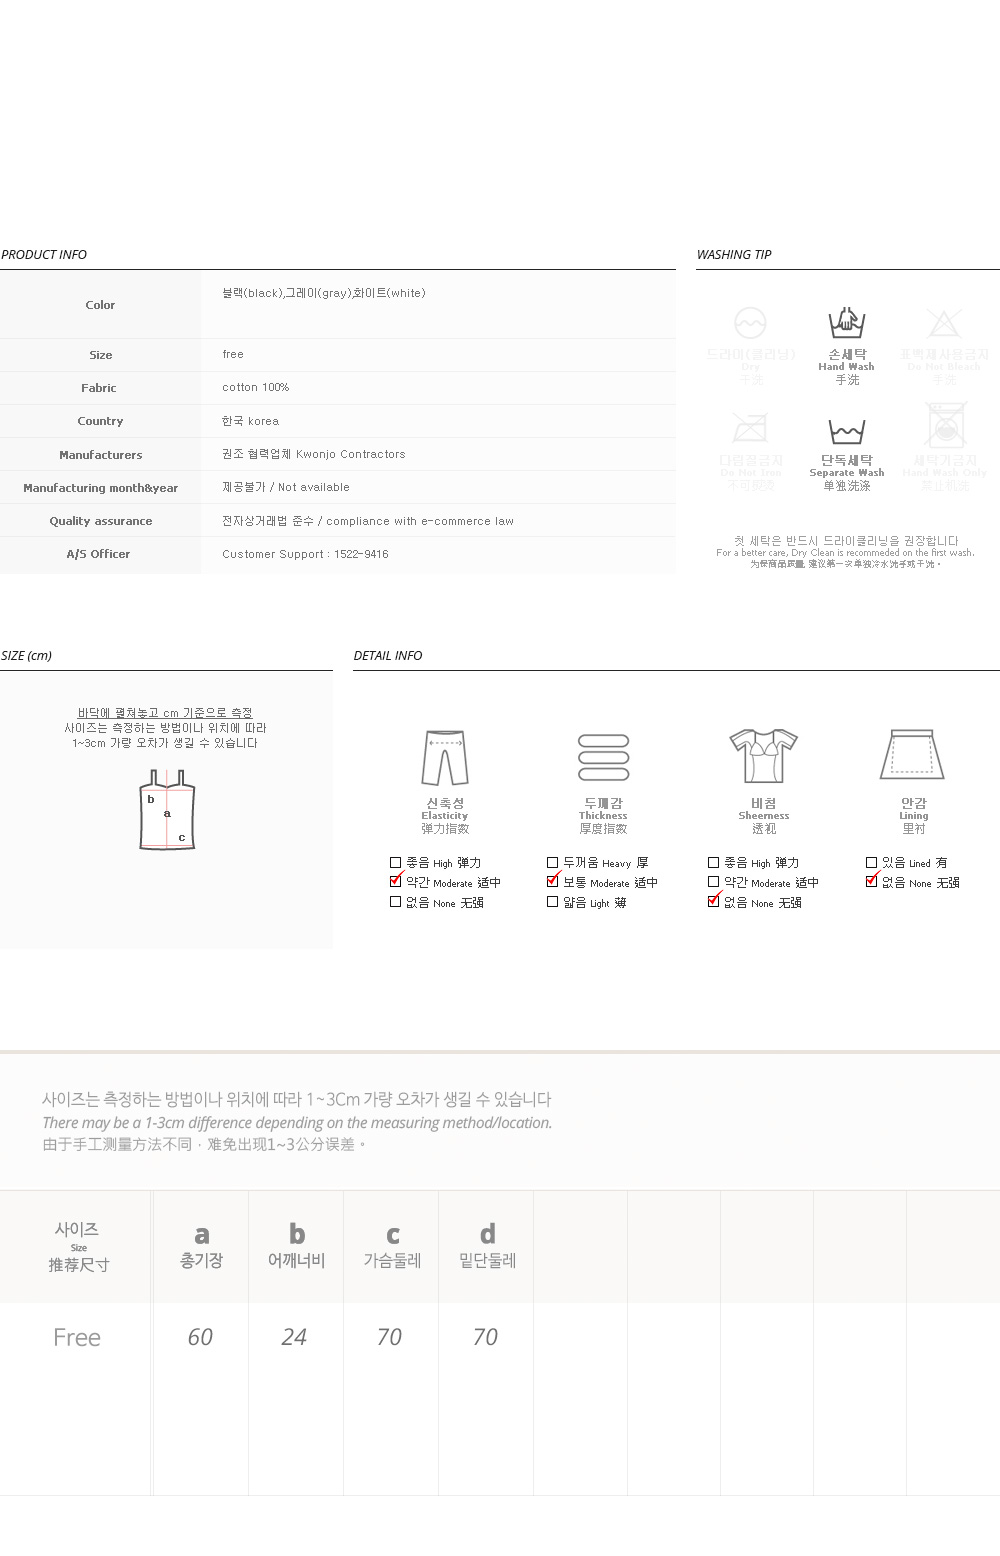The image size is (1000, 1556).
Task: Click the column a total length header
Action: coord(201,1246)
